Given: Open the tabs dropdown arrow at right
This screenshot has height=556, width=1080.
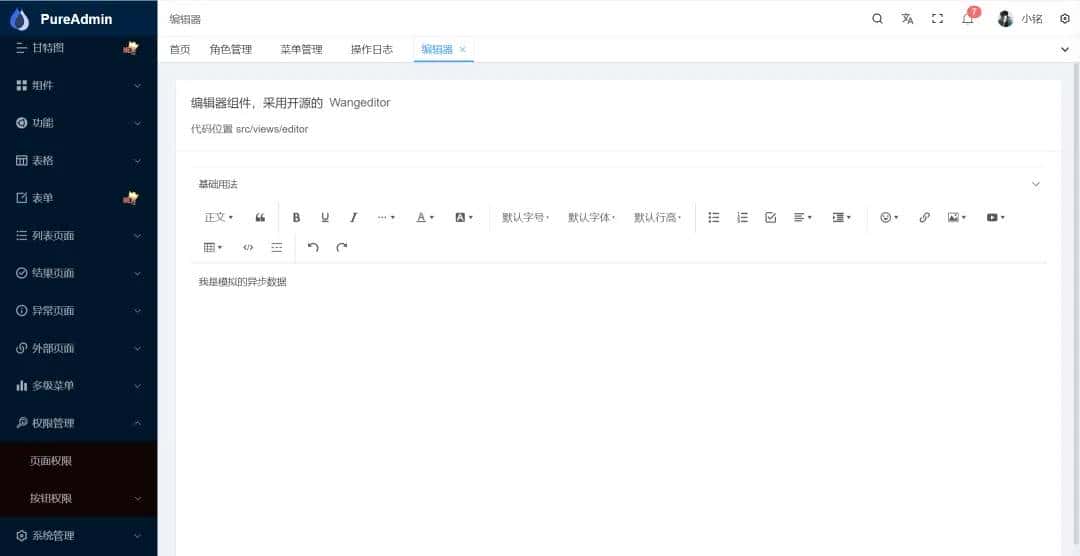Looking at the screenshot, I should pos(1065,49).
